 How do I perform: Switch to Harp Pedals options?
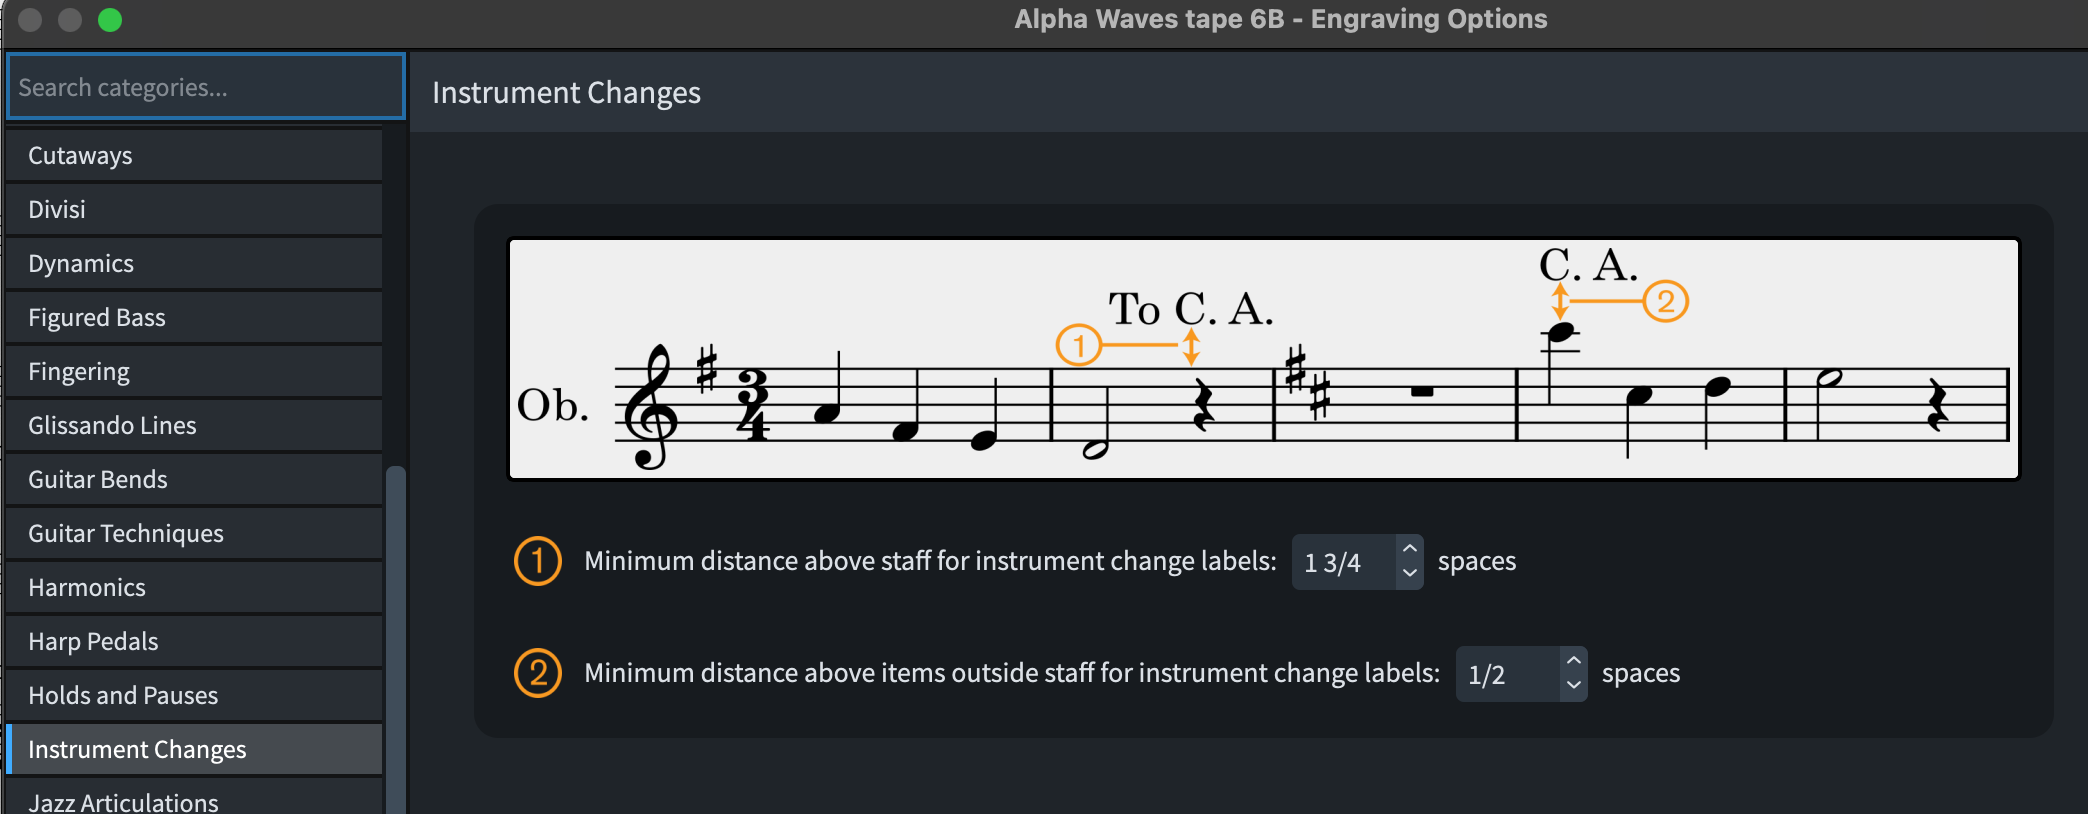click(194, 641)
